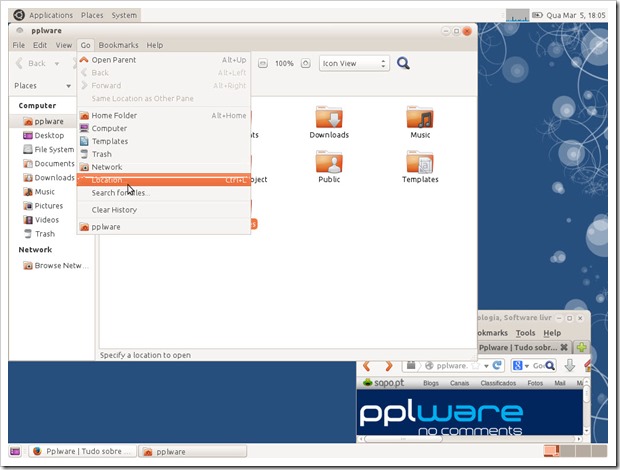This screenshot has width=620, height=470.
Task: Select Videos in the sidebar
Action: pyautogui.click(x=42, y=220)
